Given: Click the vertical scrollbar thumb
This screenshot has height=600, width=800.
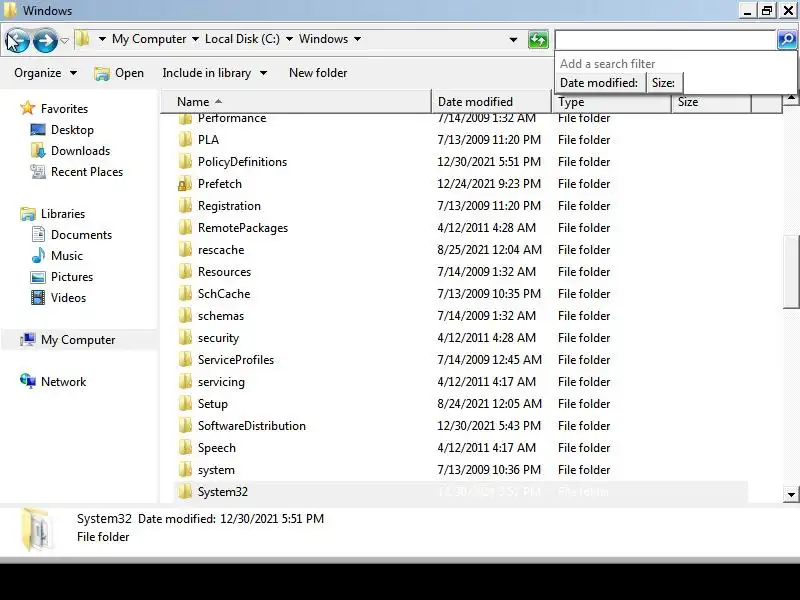Looking at the screenshot, I should pos(791,271).
